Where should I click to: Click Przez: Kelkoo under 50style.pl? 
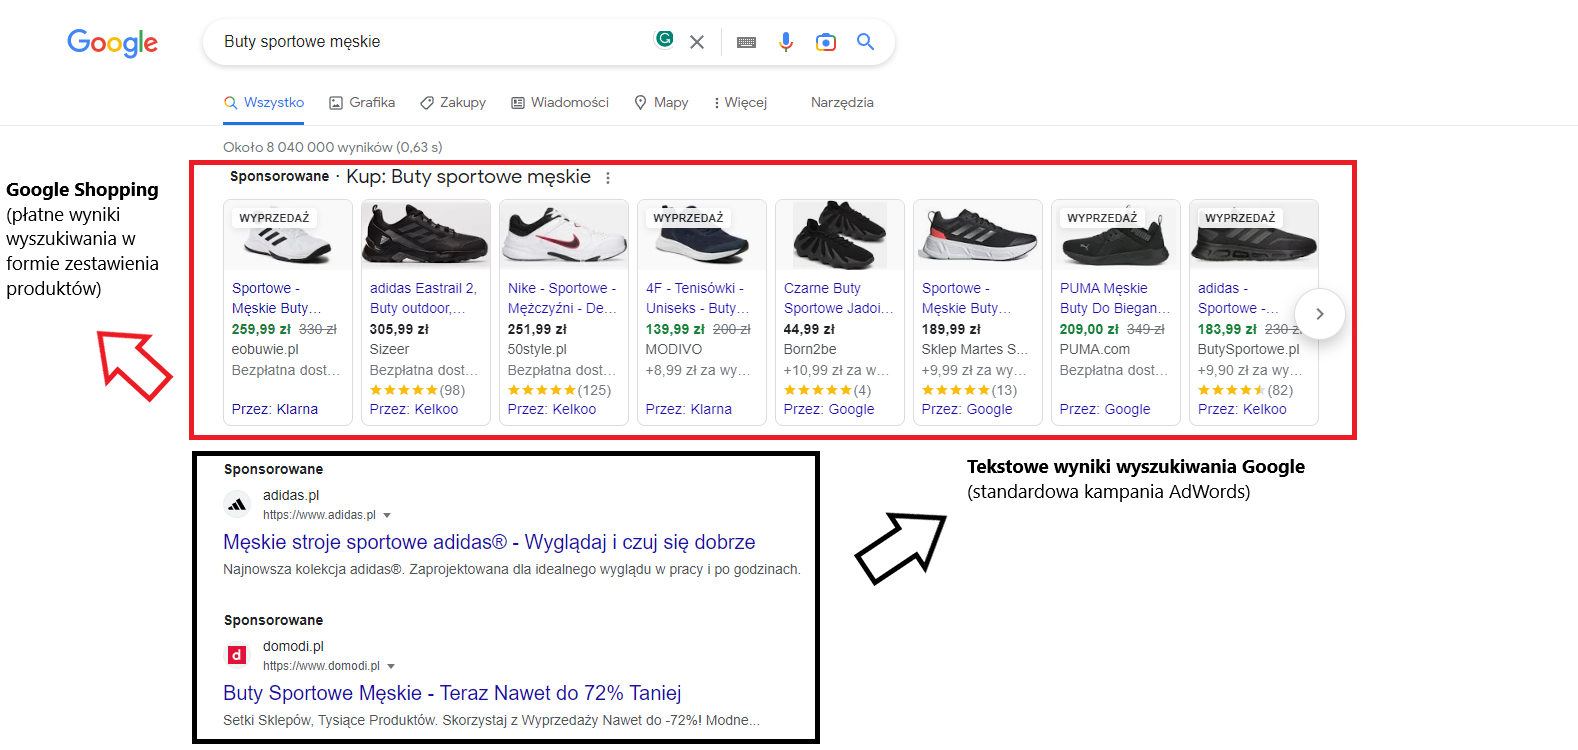click(x=552, y=409)
